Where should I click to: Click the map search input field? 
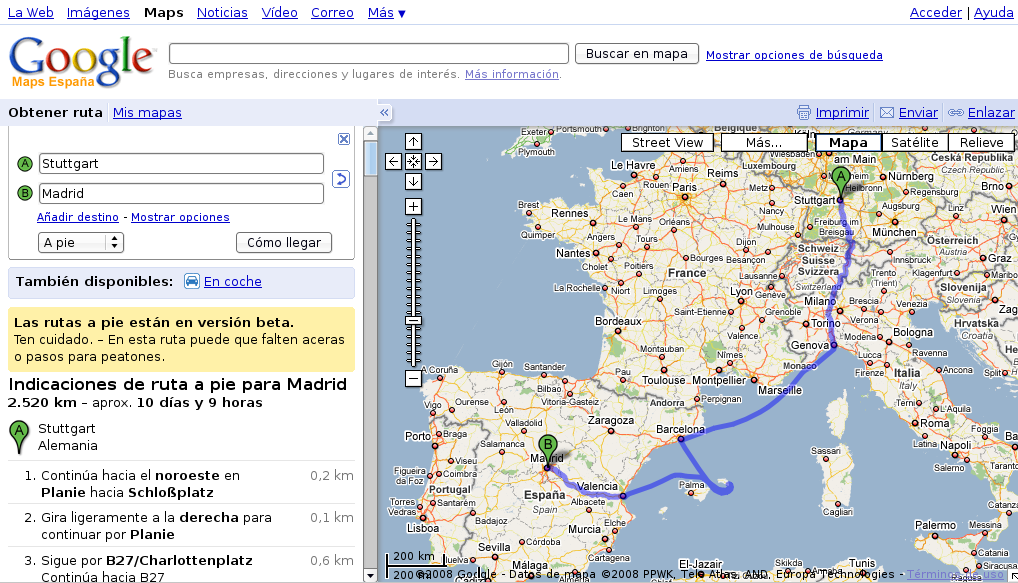tap(369, 53)
